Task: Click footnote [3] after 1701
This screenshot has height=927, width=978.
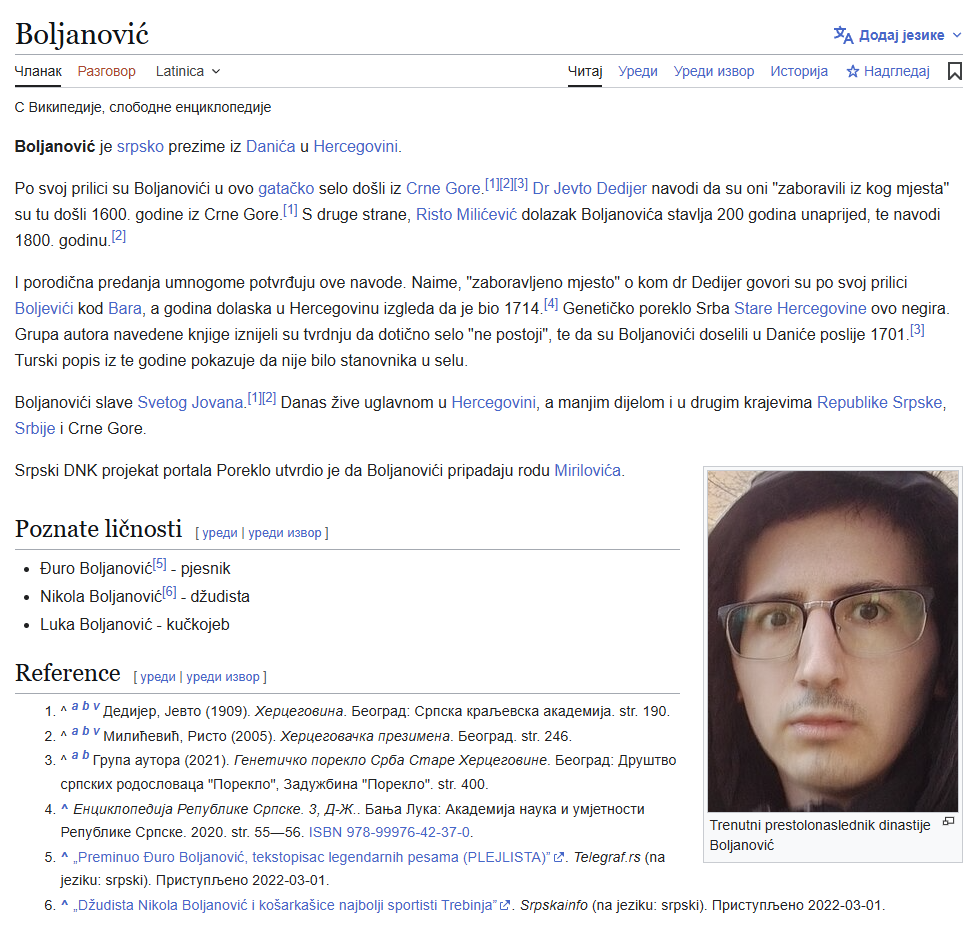Action: (x=917, y=330)
